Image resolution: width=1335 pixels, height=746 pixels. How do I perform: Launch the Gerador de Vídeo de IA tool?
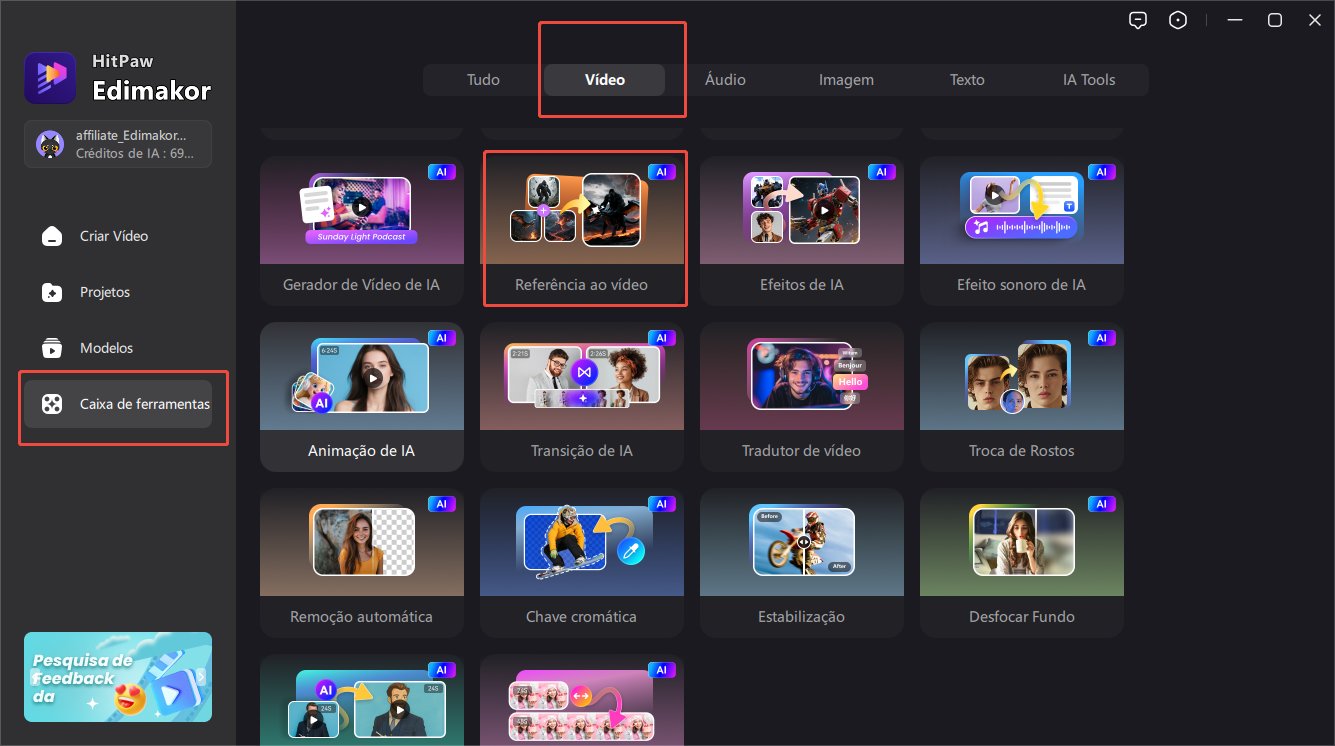coord(361,230)
